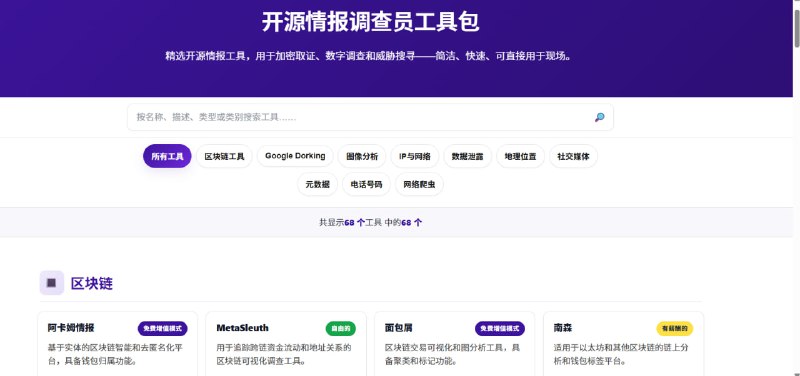Show 社交媒体 tools

(573, 156)
